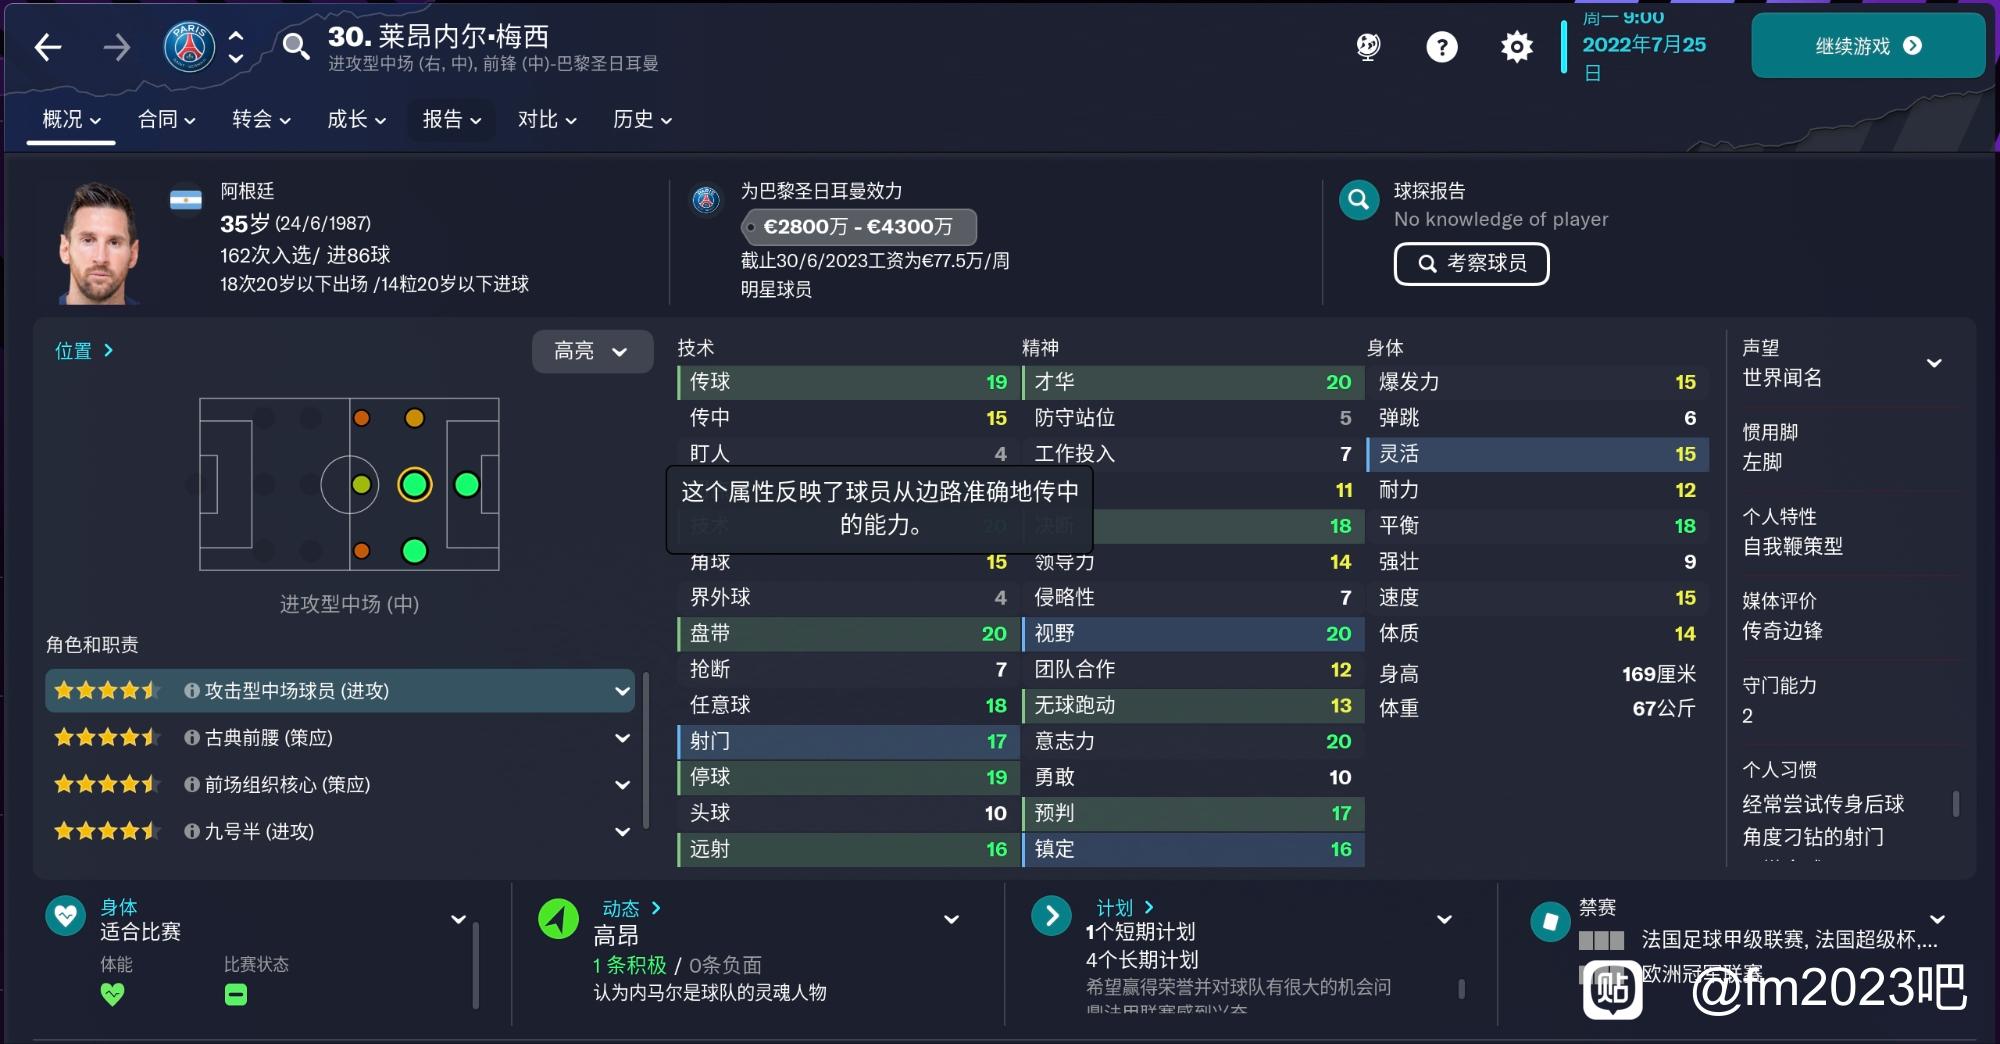
Task: Open the 报告 reports menu
Action: coord(451,120)
